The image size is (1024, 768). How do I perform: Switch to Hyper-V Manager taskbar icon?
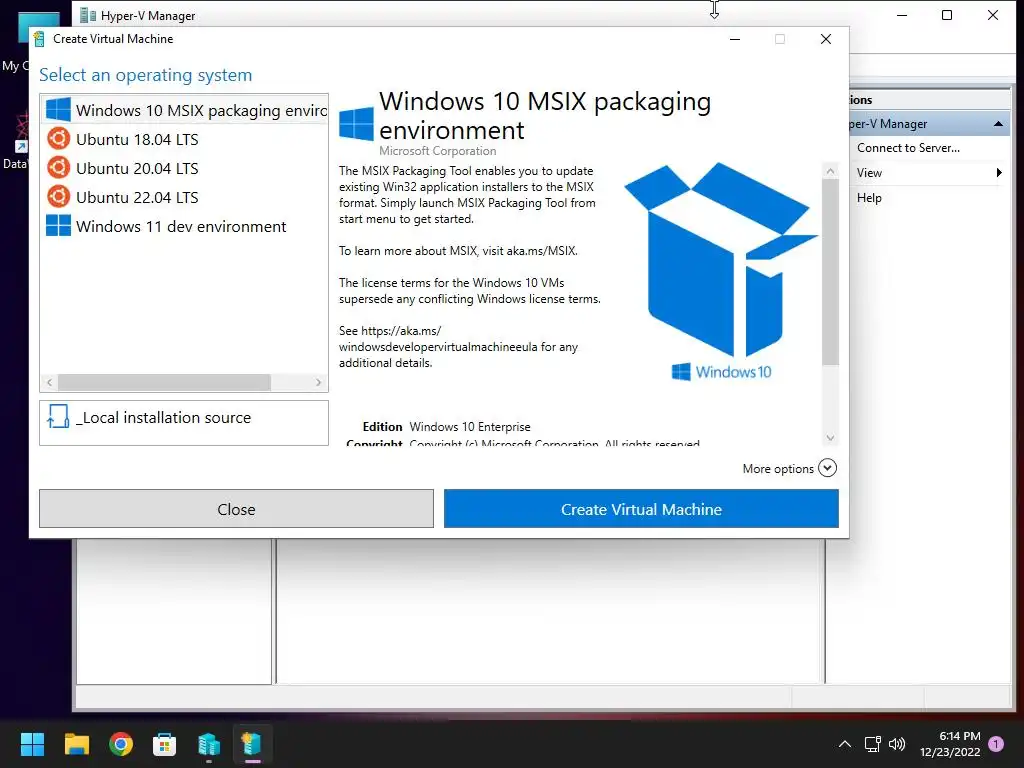click(209, 744)
